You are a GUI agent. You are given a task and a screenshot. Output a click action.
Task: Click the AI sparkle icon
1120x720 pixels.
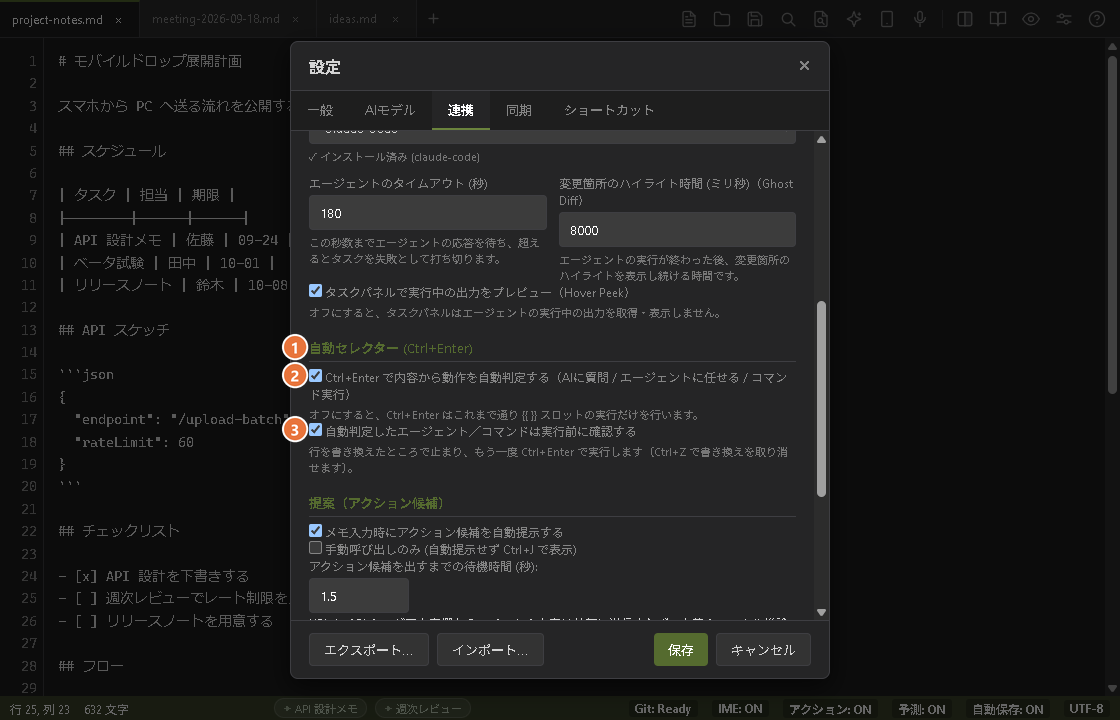point(854,19)
